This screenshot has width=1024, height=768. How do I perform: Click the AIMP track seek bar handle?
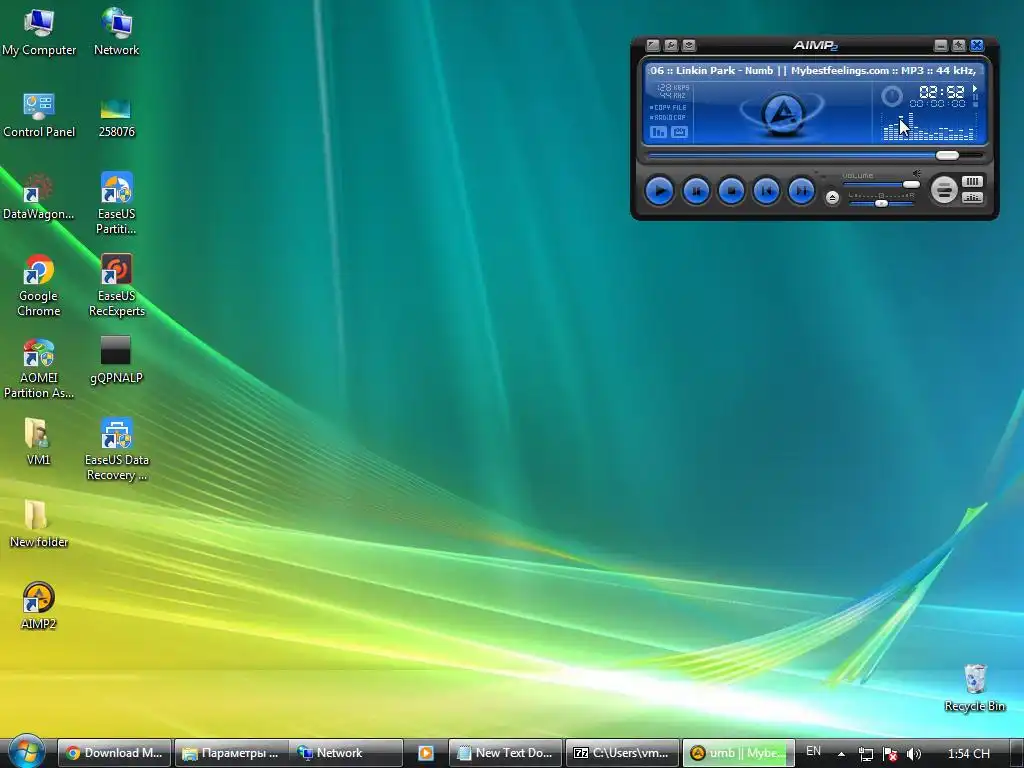pos(947,155)
